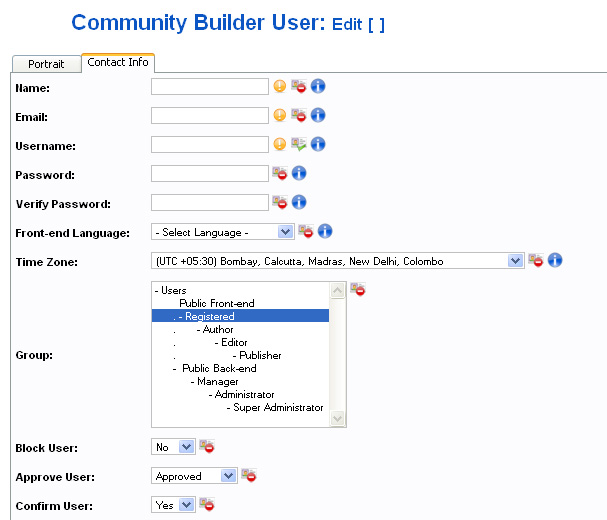Click the required-field warning icon beside Email

[x=279, y=115]
